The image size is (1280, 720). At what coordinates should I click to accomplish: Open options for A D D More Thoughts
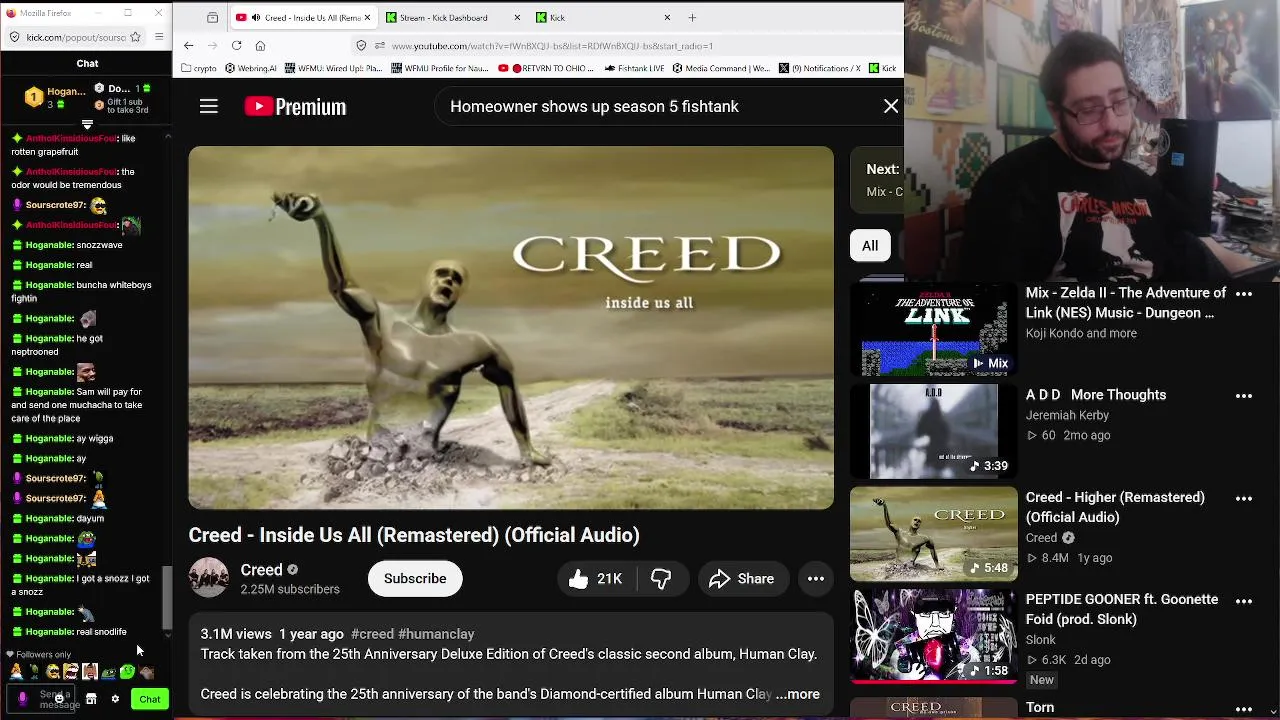coord(1244,396)
